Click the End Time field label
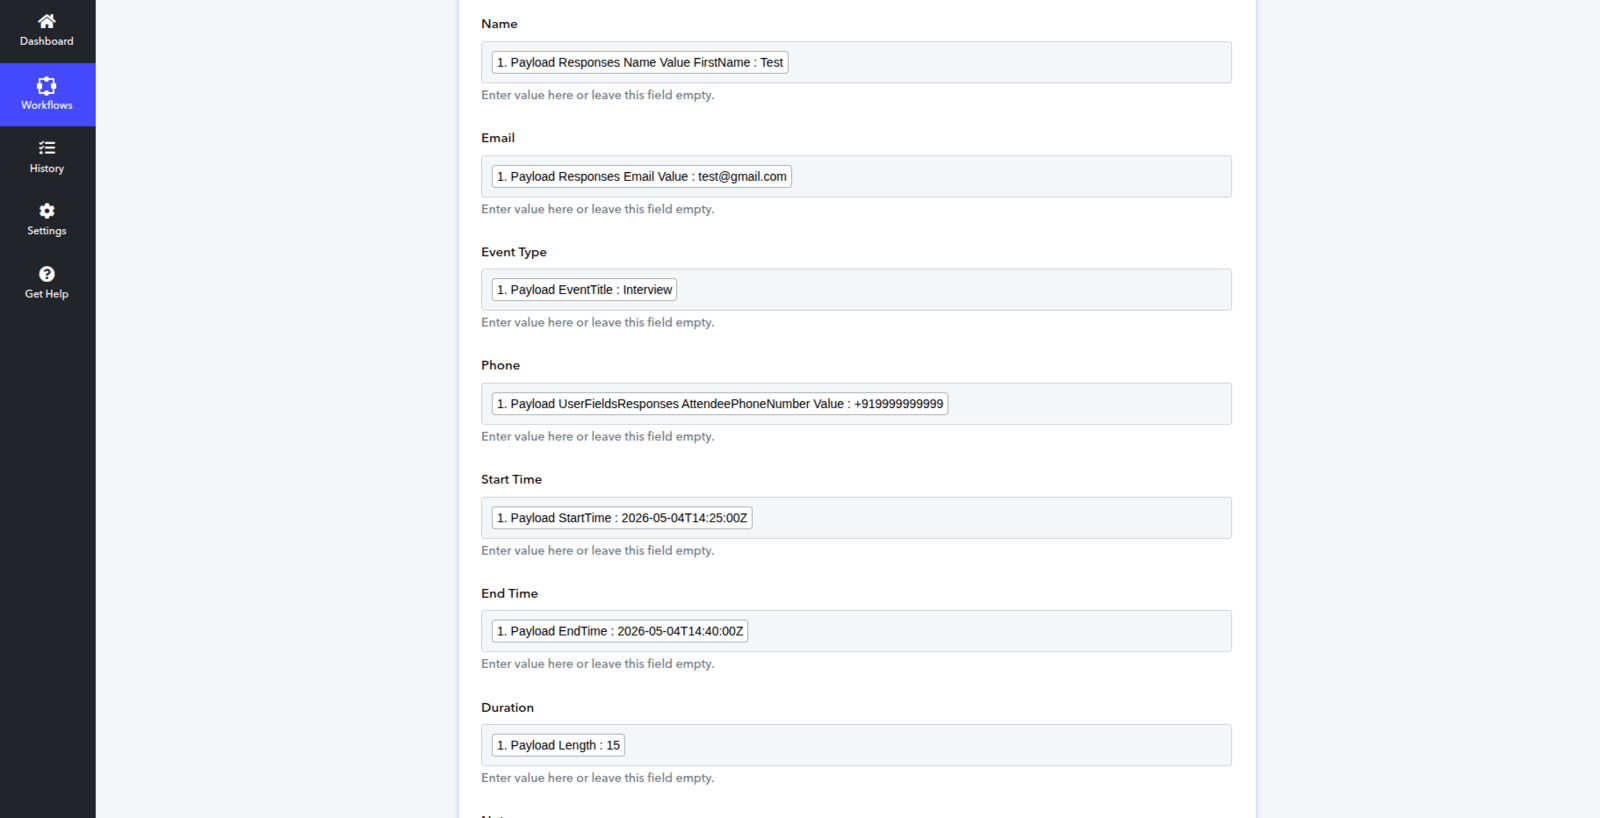Screen dimensions: 1600x818 coord(509,593)
